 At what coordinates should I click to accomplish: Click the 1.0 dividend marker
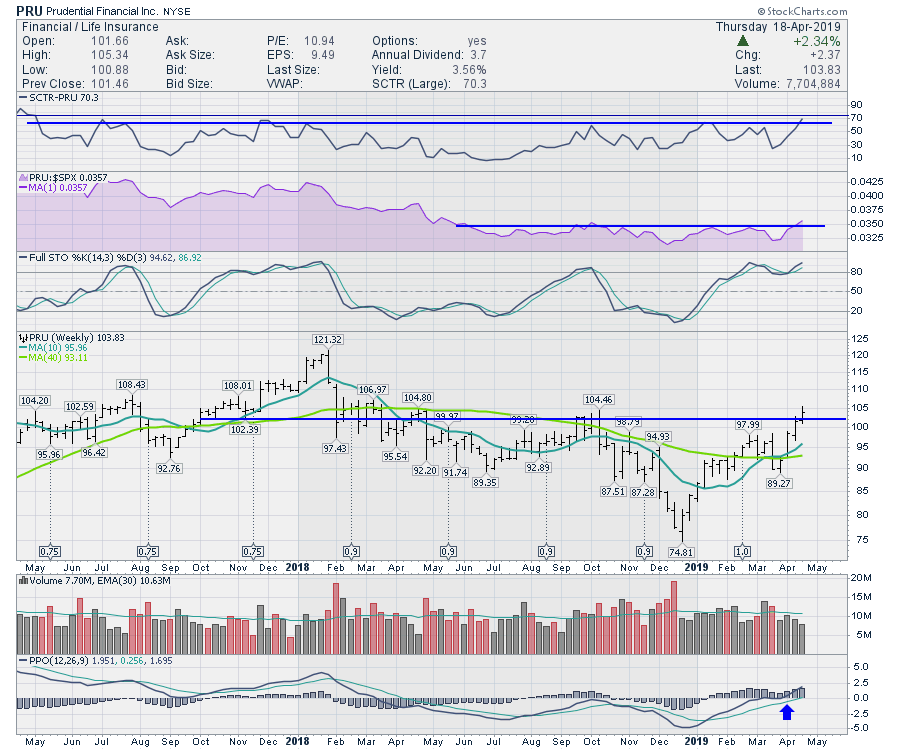click(x=742, y=551)
